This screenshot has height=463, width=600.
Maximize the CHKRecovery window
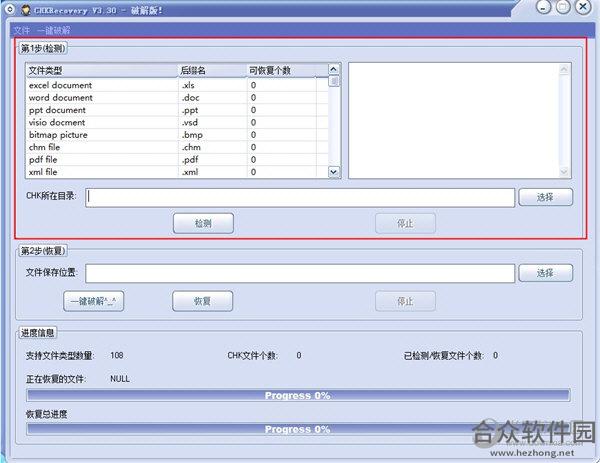[563, 7]
